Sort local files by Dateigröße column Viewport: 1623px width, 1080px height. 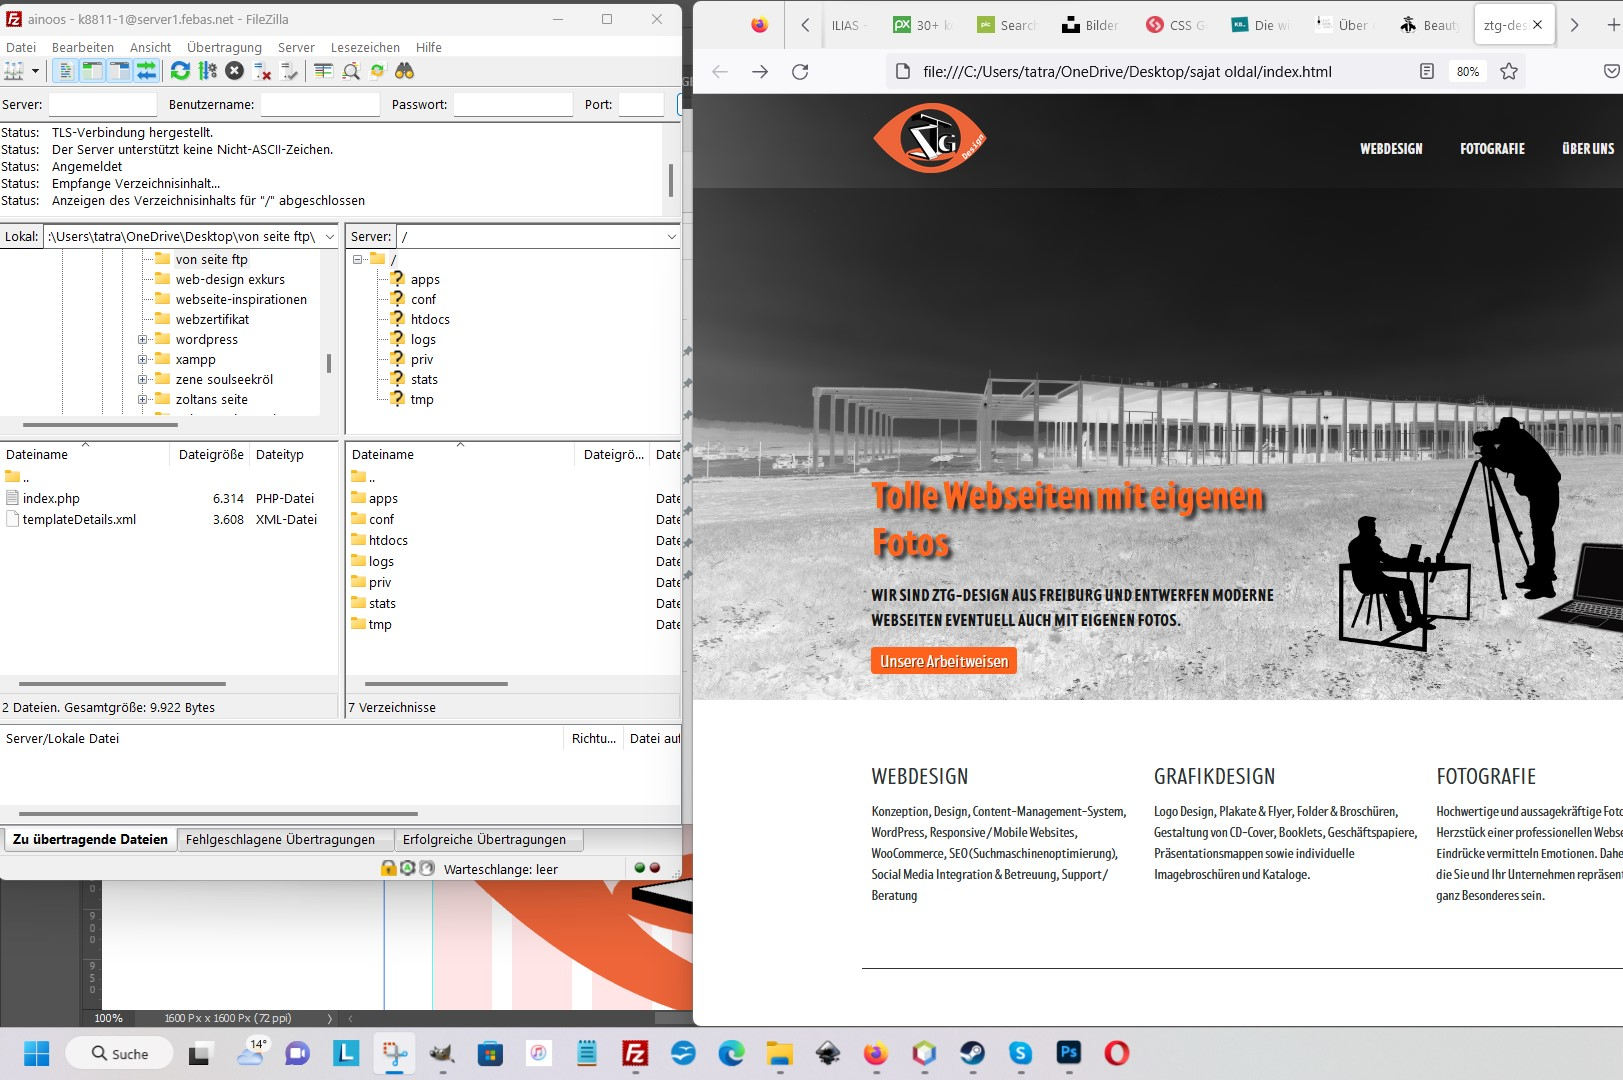tap(211, 454)
